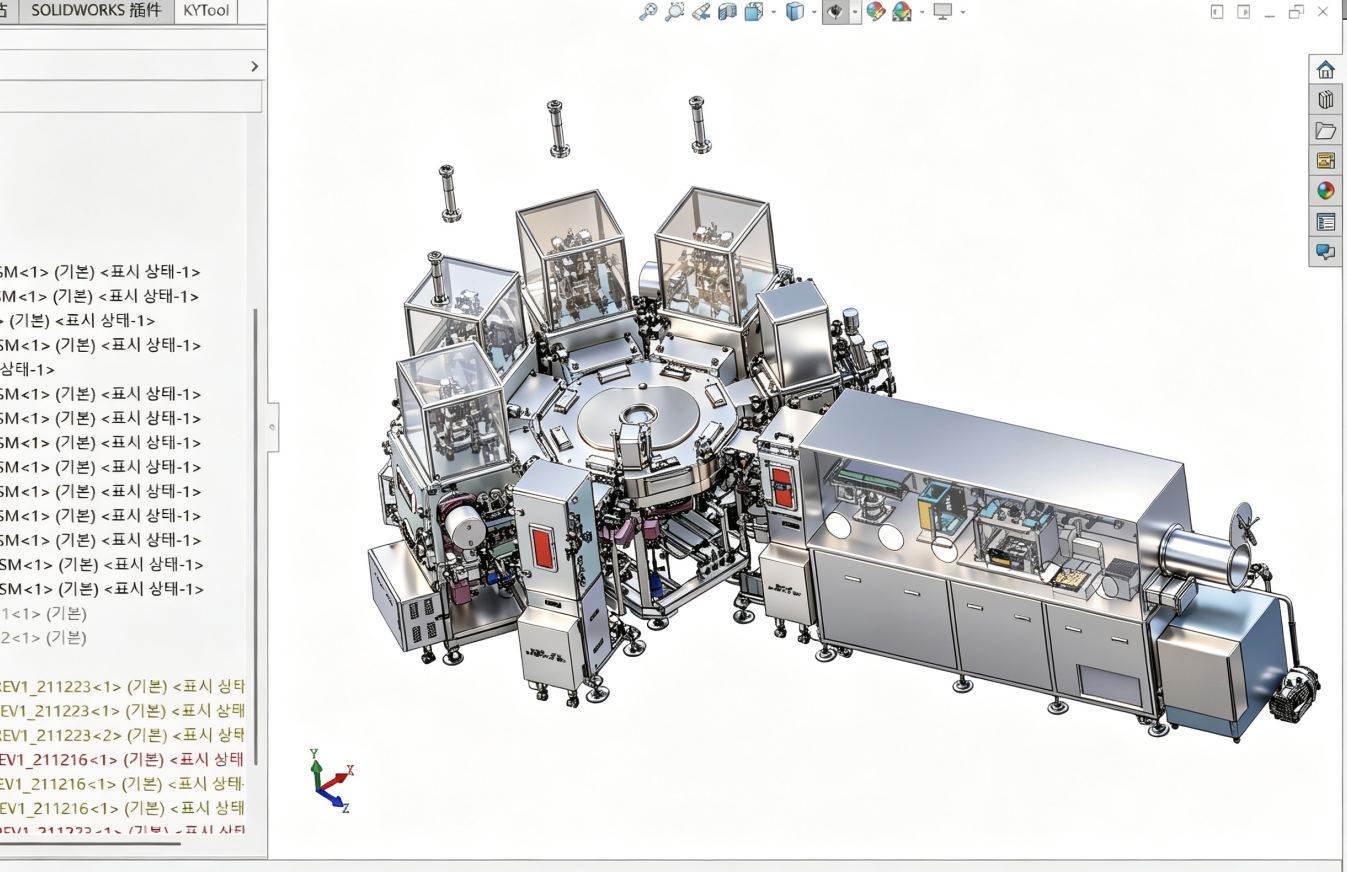
Task: Expand the View Settings monitor dropdown arrow
Action: tap(962, 12)
